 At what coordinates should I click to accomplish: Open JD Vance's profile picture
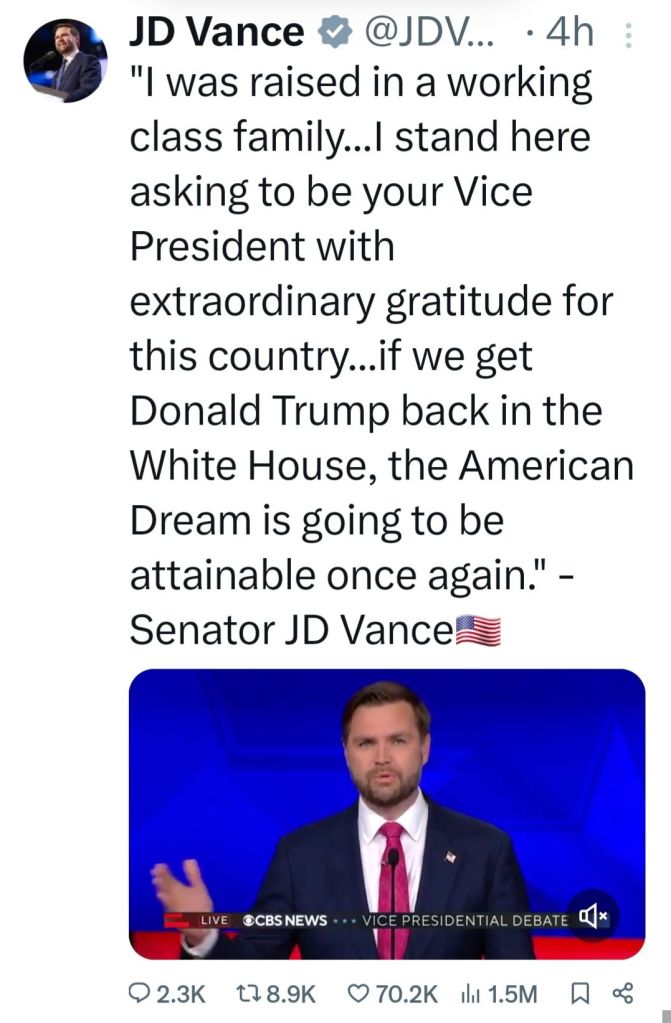65,61
